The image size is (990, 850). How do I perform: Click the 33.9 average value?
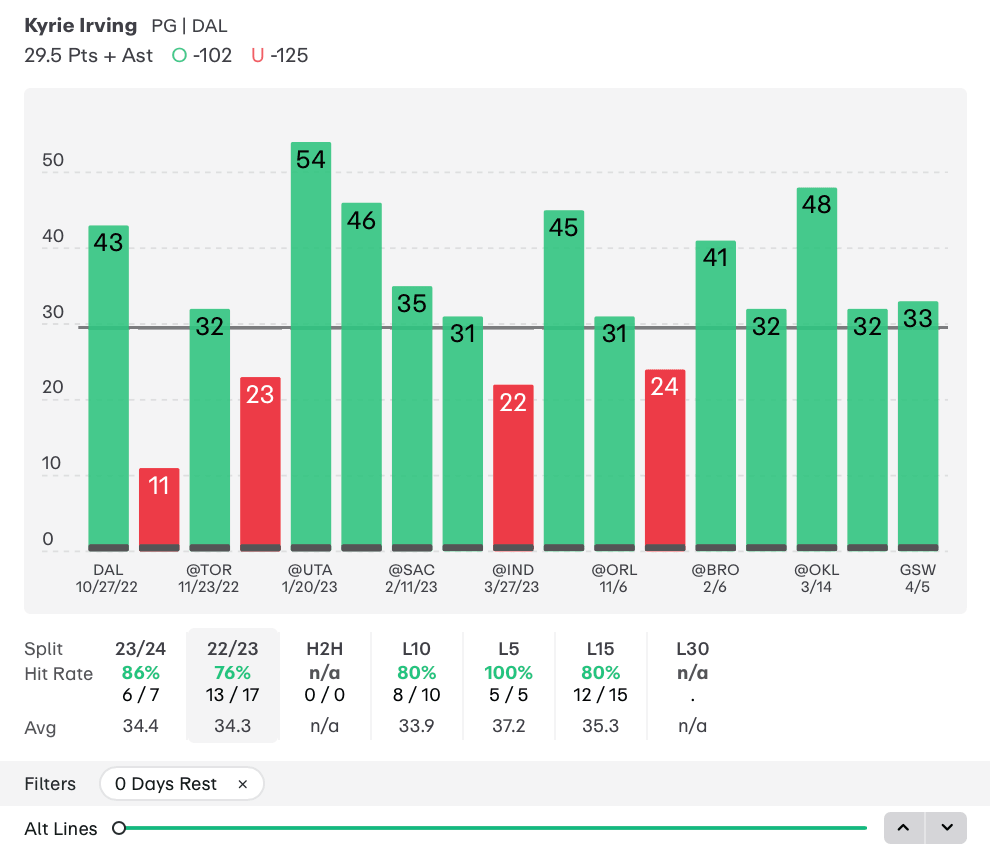click(416, 726)
